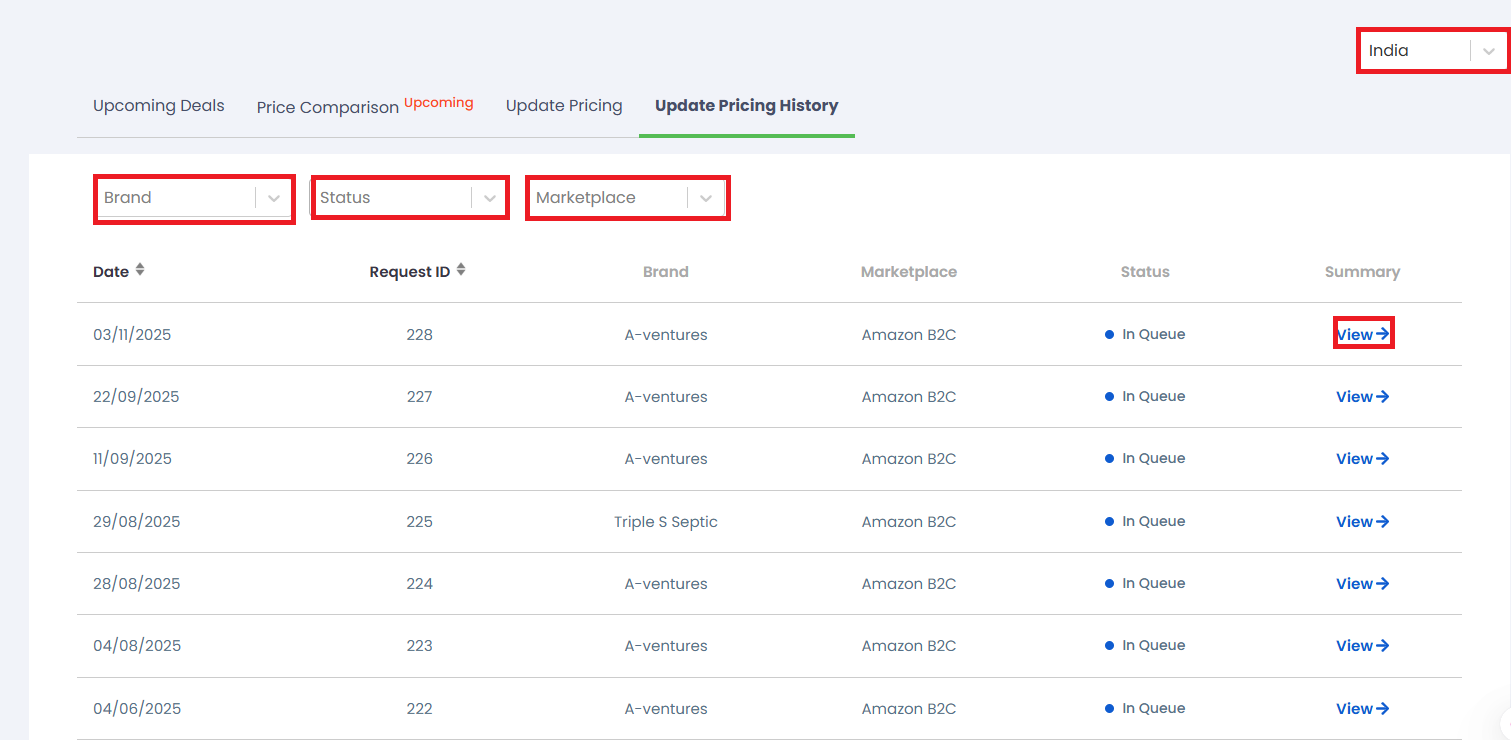Sort table by Request ID arrows
Screen dimensions: 1511x740
461,270
